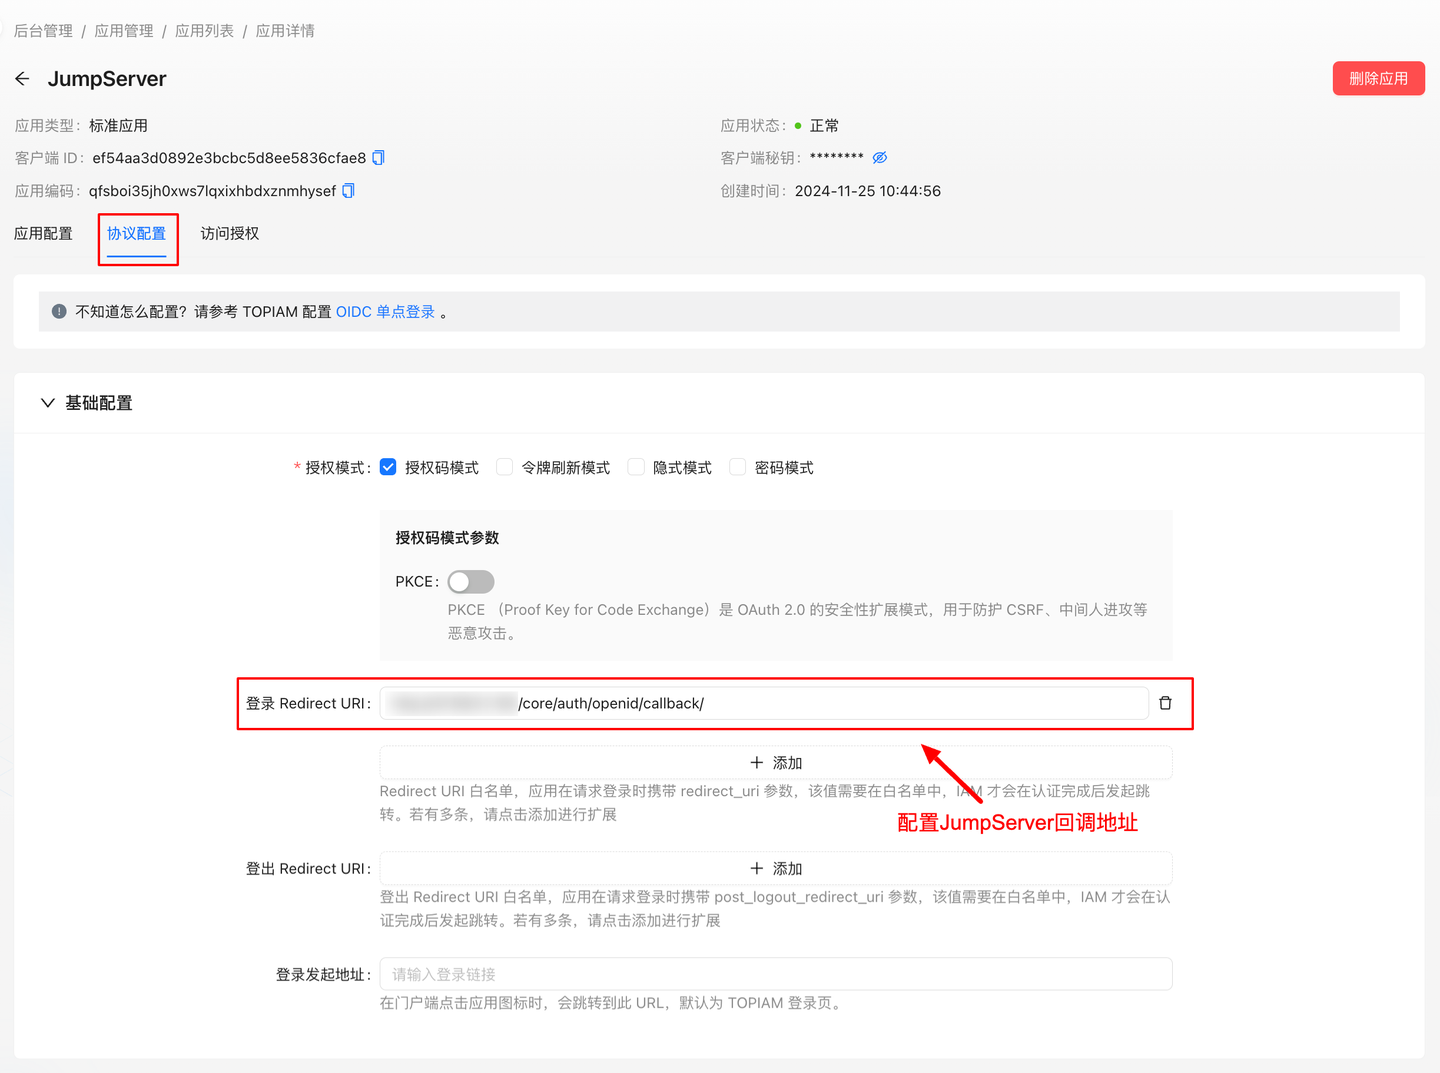Copy the client ID value
This screenshot has width=1440, height=1073.
point(378,158)
